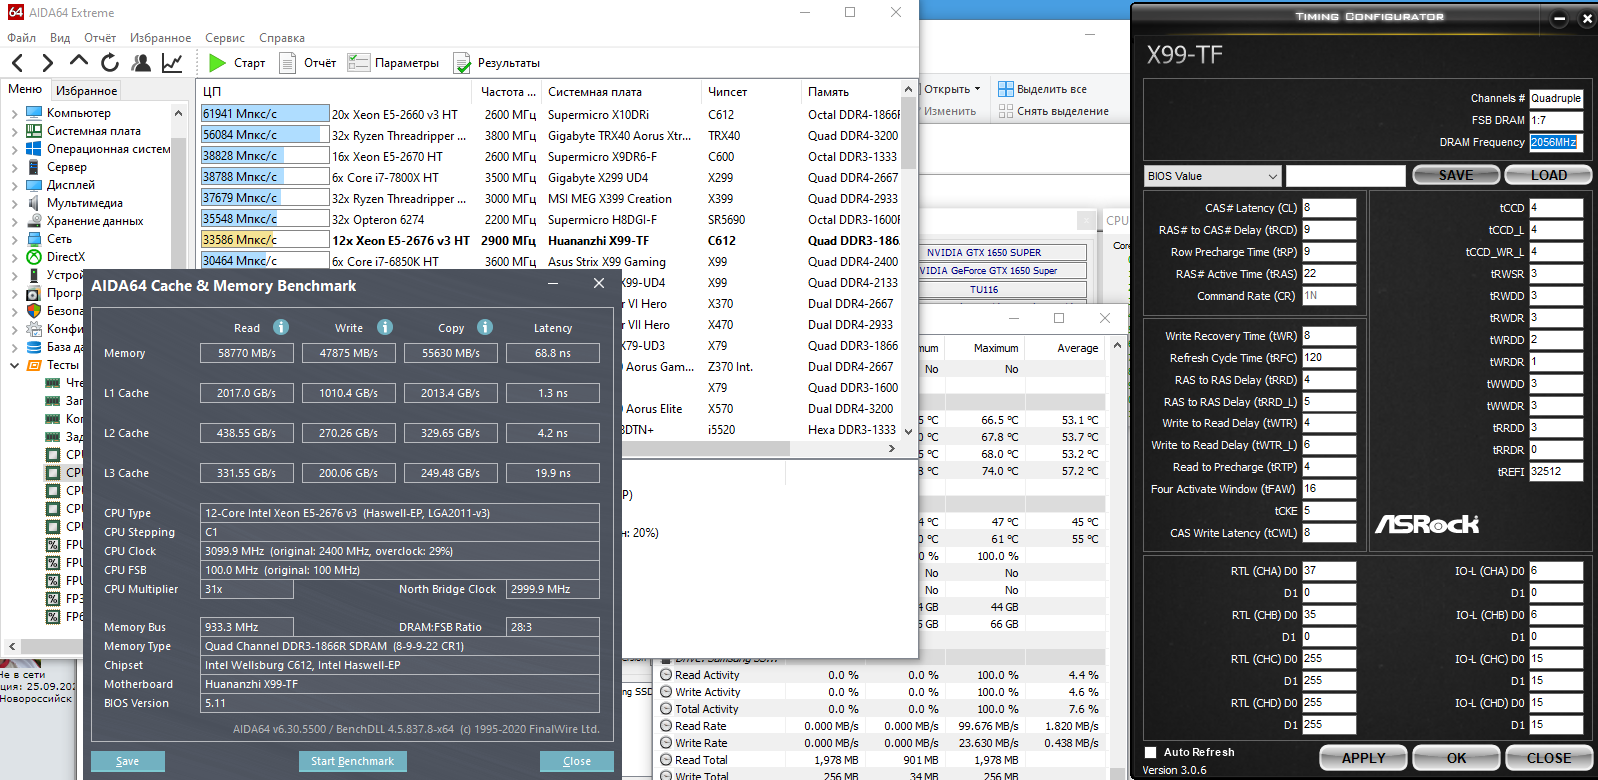Open Результаты in the AIDA64 toolbar
The height and width of the screenshot is (780, 1598).
[497, 63]
